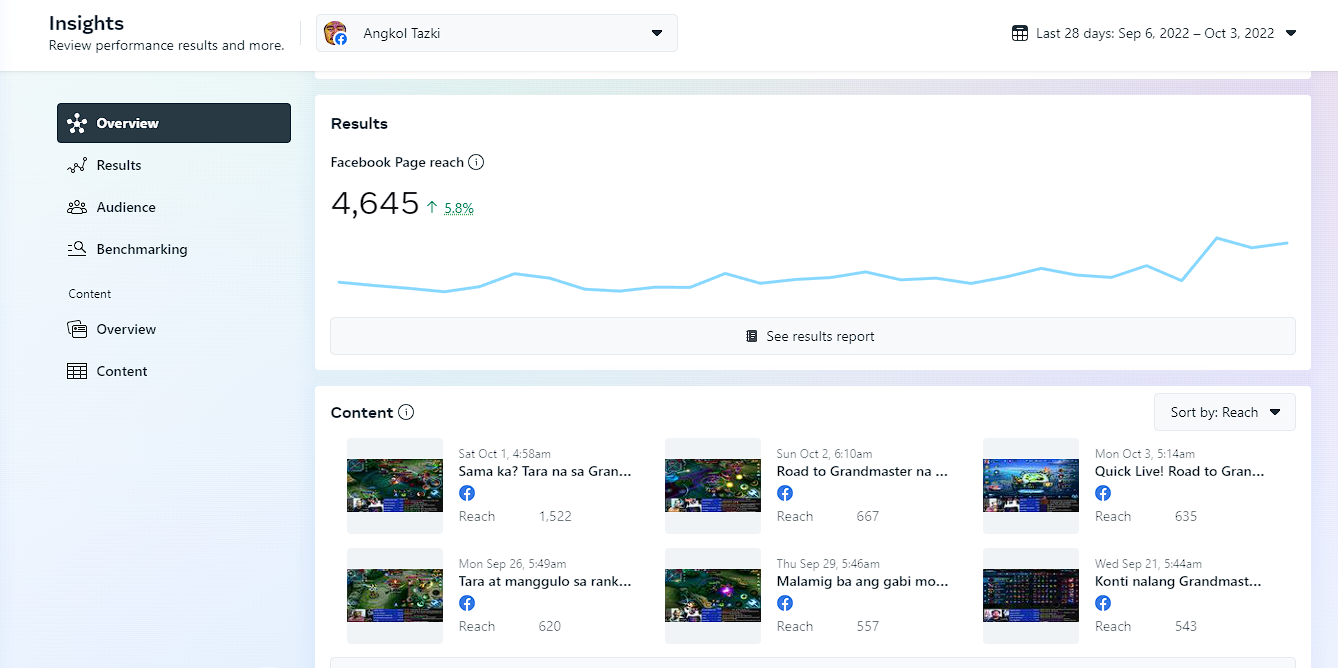
Task: Open the Wed Sep 21 post thumbnail
Action: tap(1031, 596)
